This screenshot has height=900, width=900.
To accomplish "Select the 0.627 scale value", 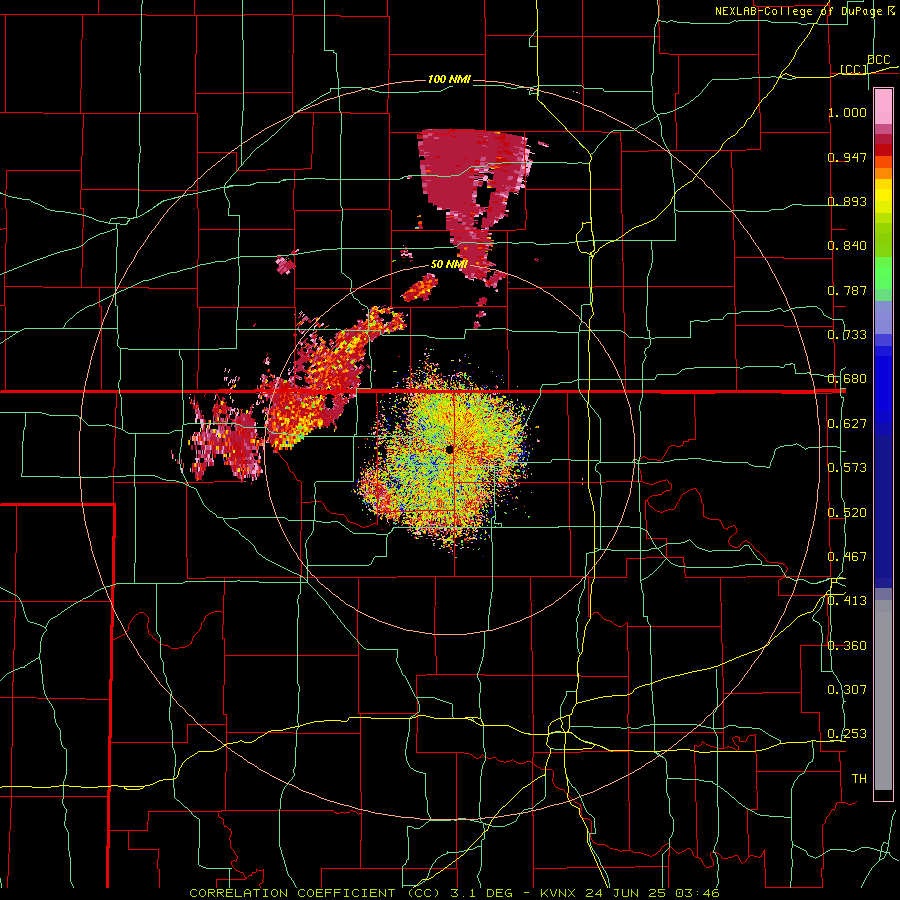I will click(x=847, y=424).
